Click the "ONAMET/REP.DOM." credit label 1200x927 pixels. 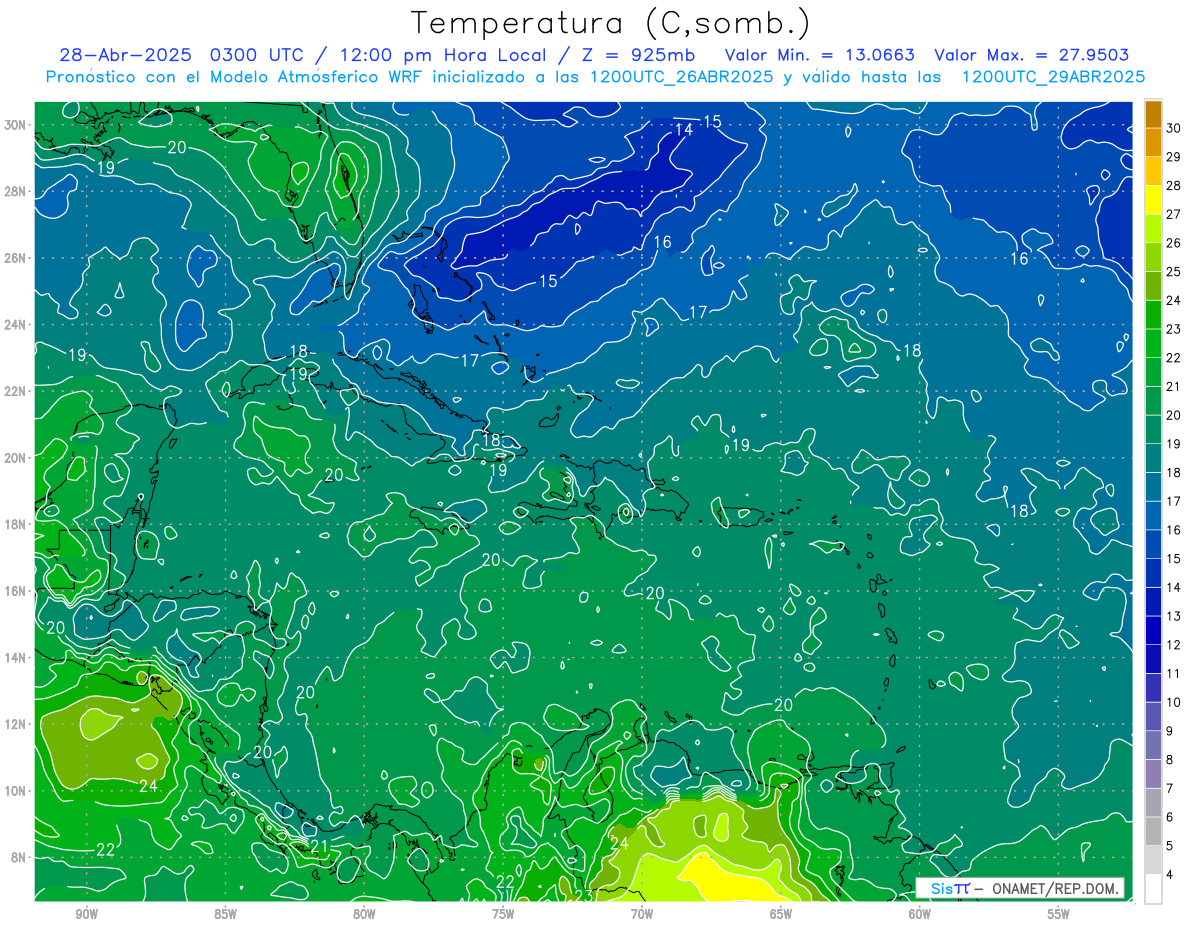[x=1056, y=888]
